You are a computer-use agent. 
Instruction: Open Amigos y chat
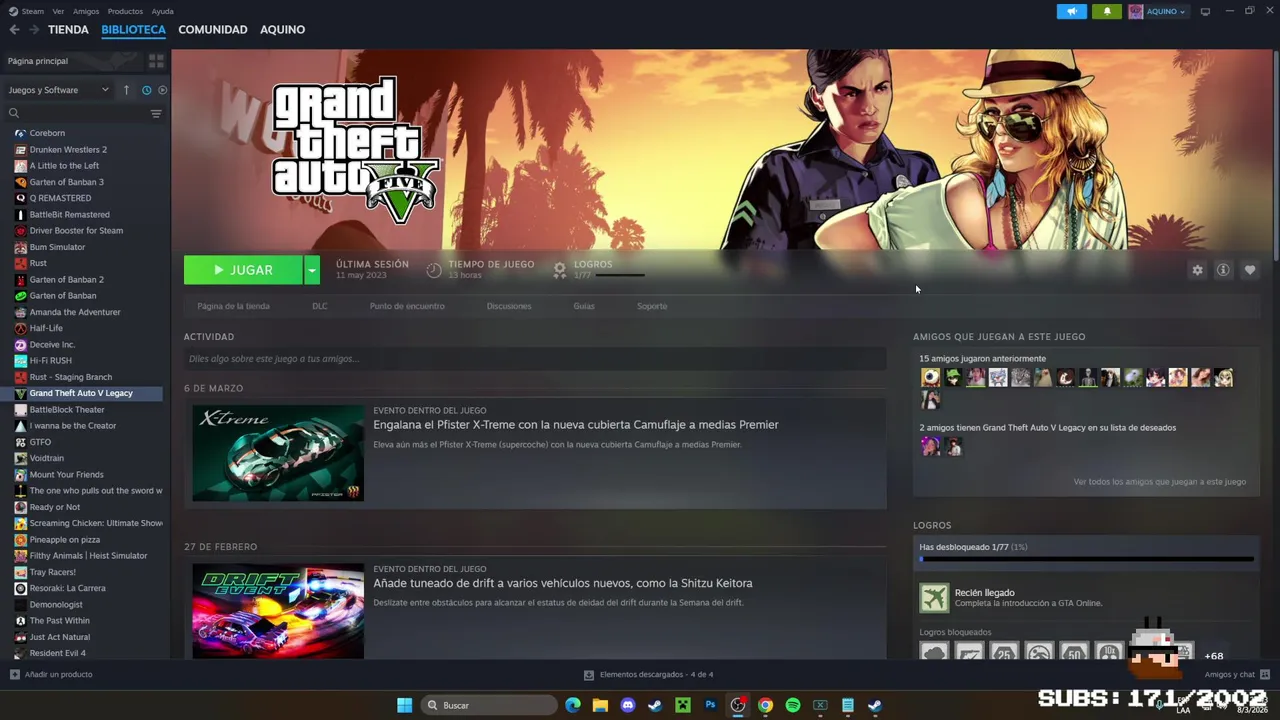point(1237,675)
